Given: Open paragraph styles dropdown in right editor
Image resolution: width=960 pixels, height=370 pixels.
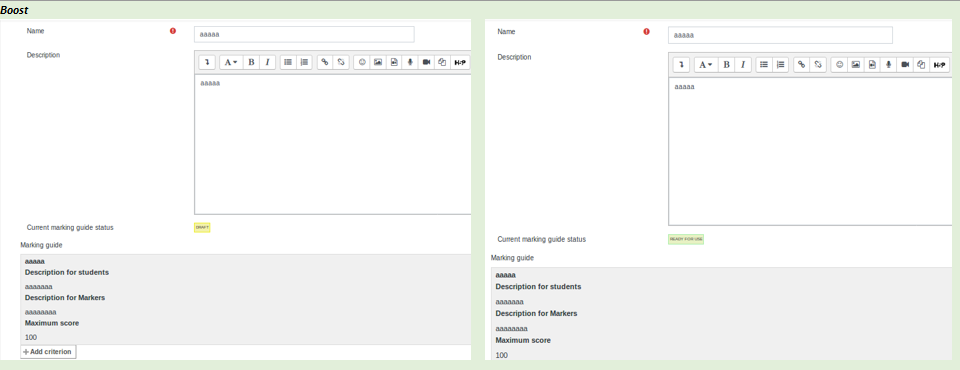Looking at the screenshot, I should (x=706, y=64).
